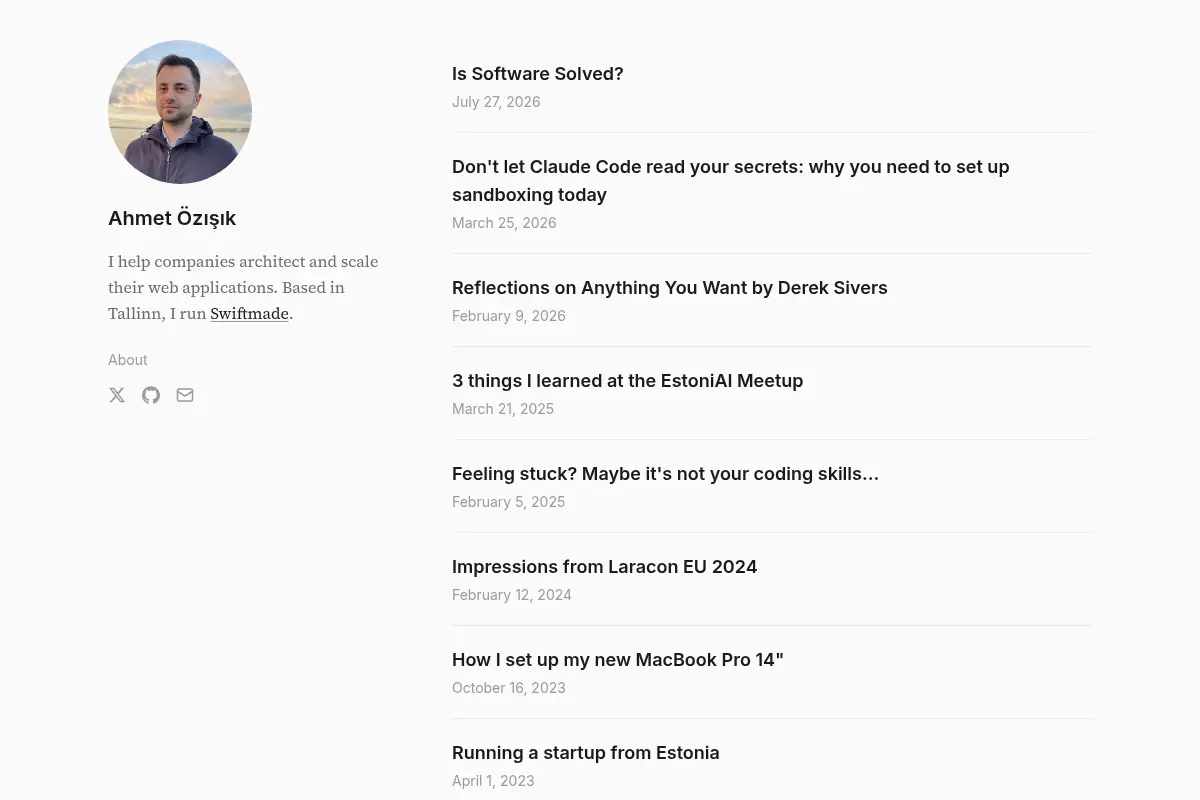Follow the Swiftmade link
The height and width of the screenshot is (800, 1200).
(x=249, y=313)
